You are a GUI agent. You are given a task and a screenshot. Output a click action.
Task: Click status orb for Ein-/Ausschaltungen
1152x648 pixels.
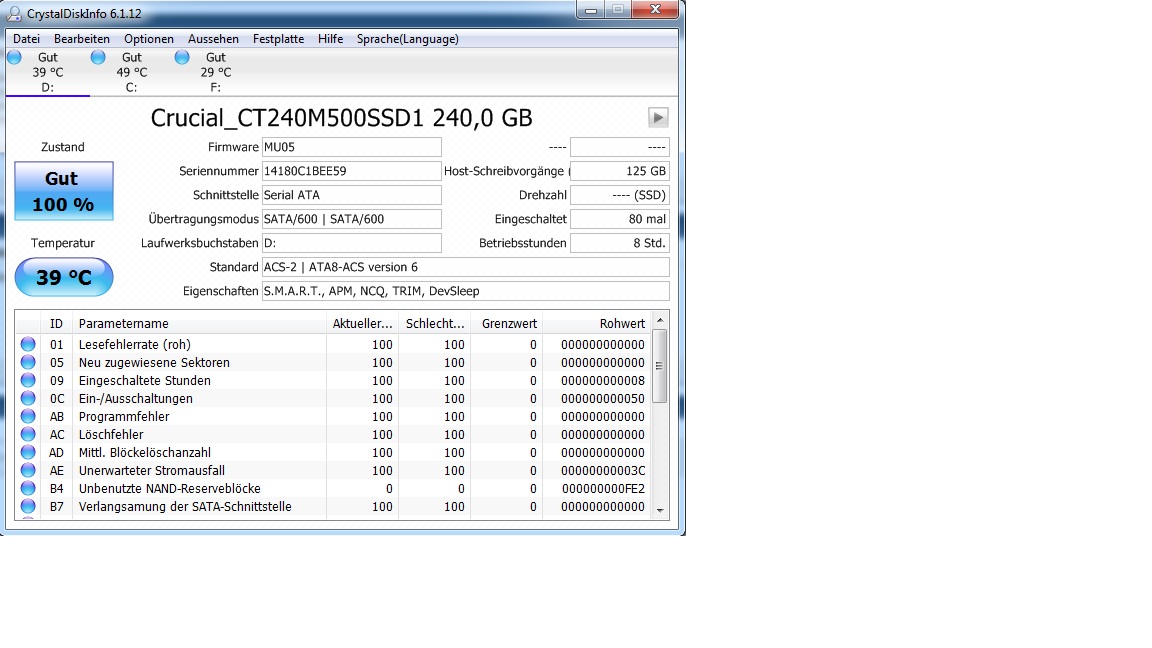pos(28,398)
